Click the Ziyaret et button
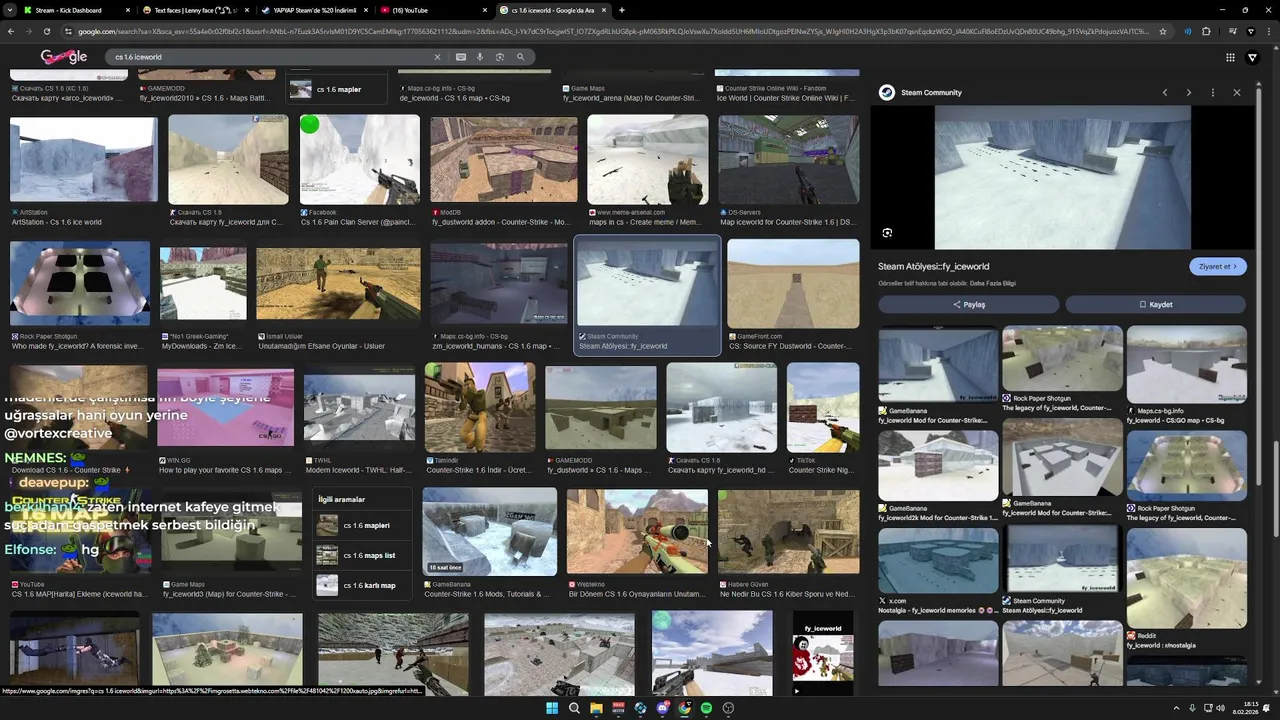 [x=1218, y=266]
